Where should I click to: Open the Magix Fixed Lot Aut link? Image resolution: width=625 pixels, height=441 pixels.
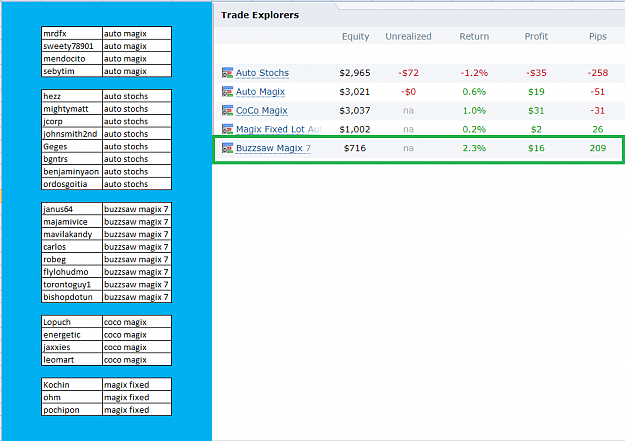point(279,129)
